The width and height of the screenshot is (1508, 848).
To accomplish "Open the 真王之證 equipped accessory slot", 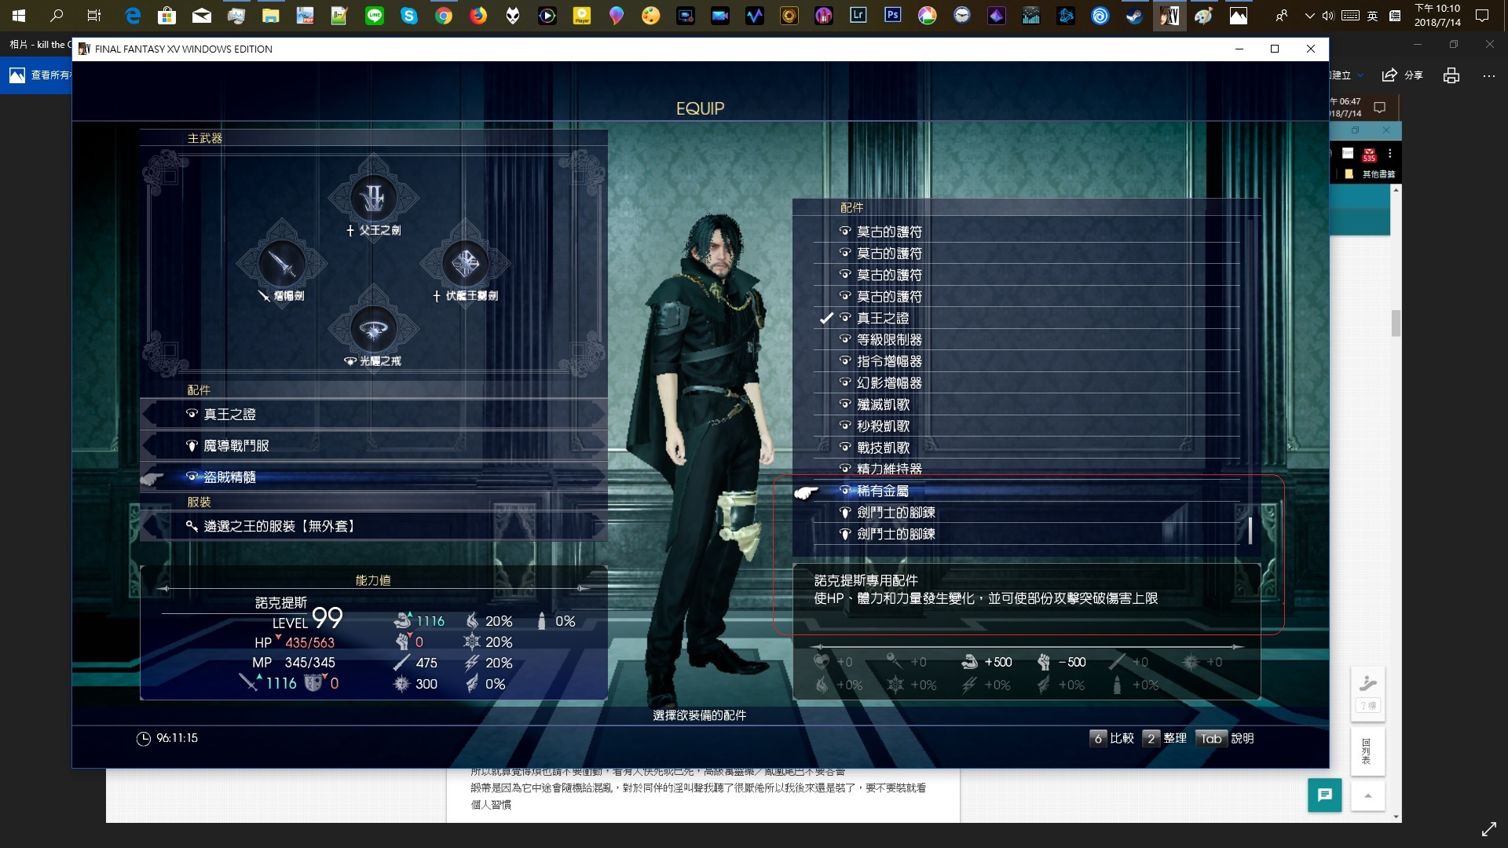I will click(373, 414).
